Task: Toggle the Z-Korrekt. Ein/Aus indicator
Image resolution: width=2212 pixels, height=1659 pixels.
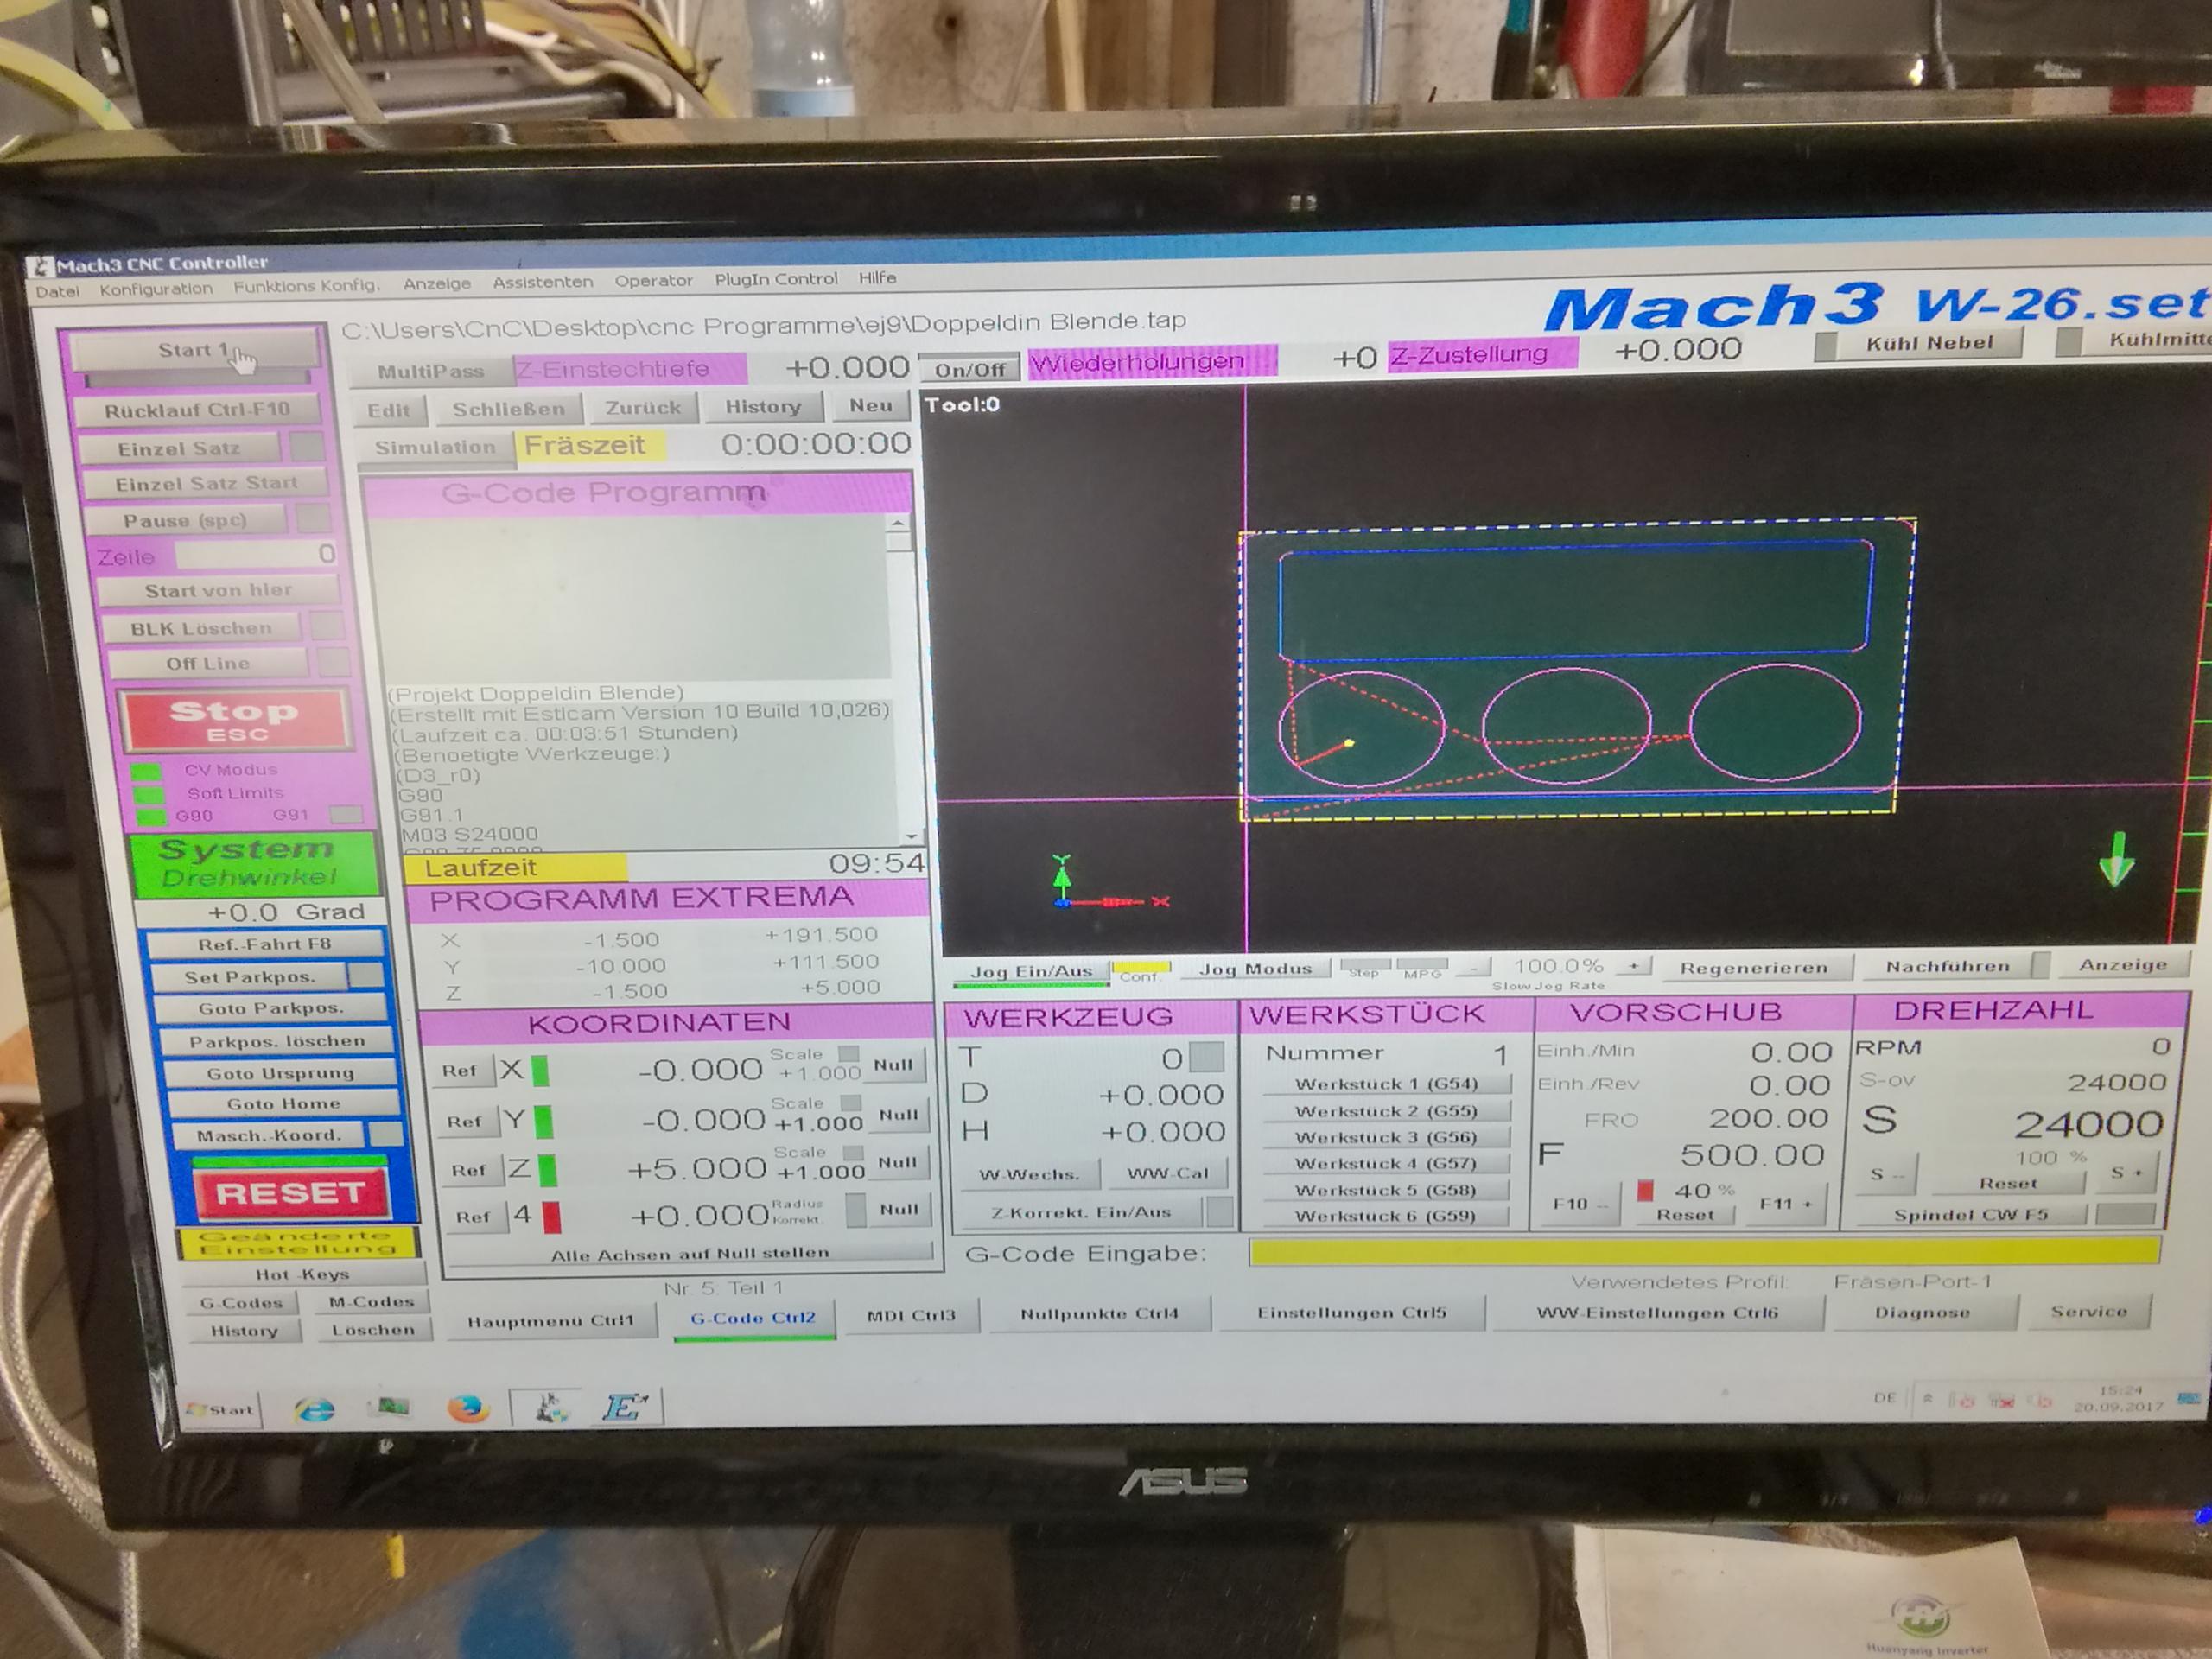Action: pyautogui.click(x=1219, y=1211)
